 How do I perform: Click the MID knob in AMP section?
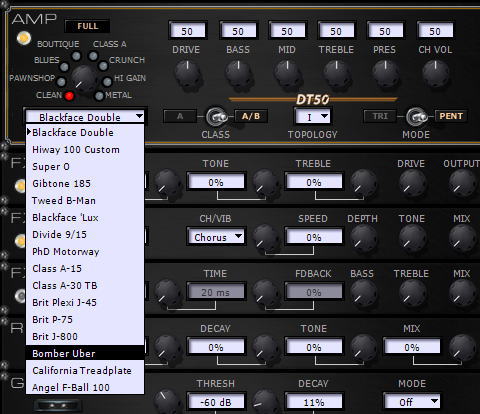287,73
